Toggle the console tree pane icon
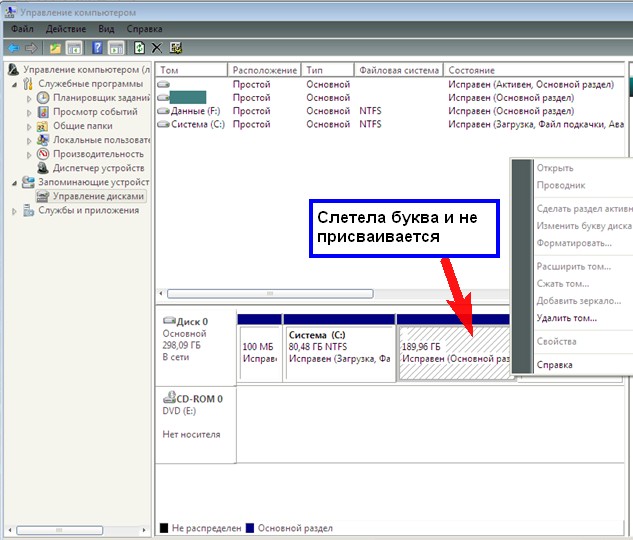633x540 pixels. (x=74, y=48)
